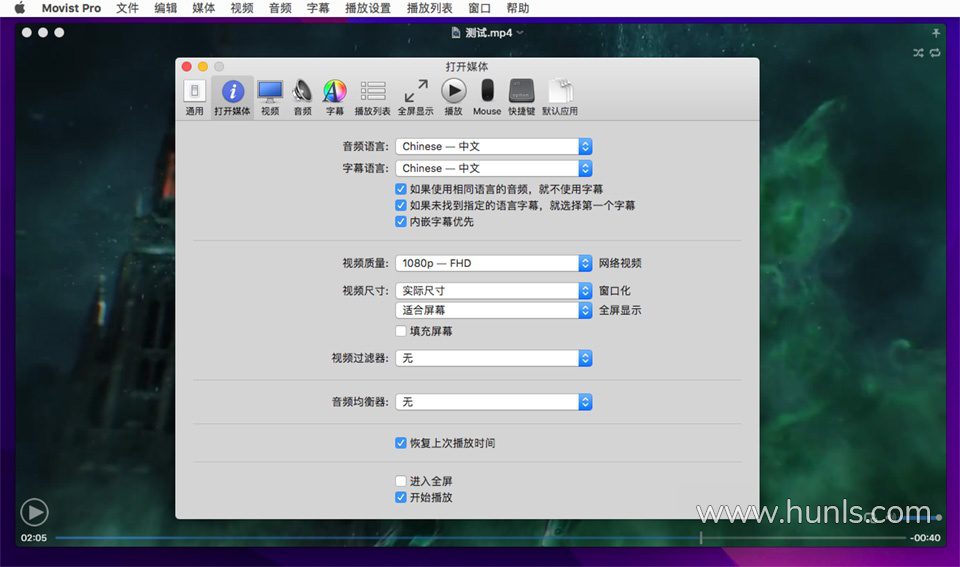960x567 pixels.
Task: Select the 视频 (Video) preferences icon
Action: click(270, 97)
